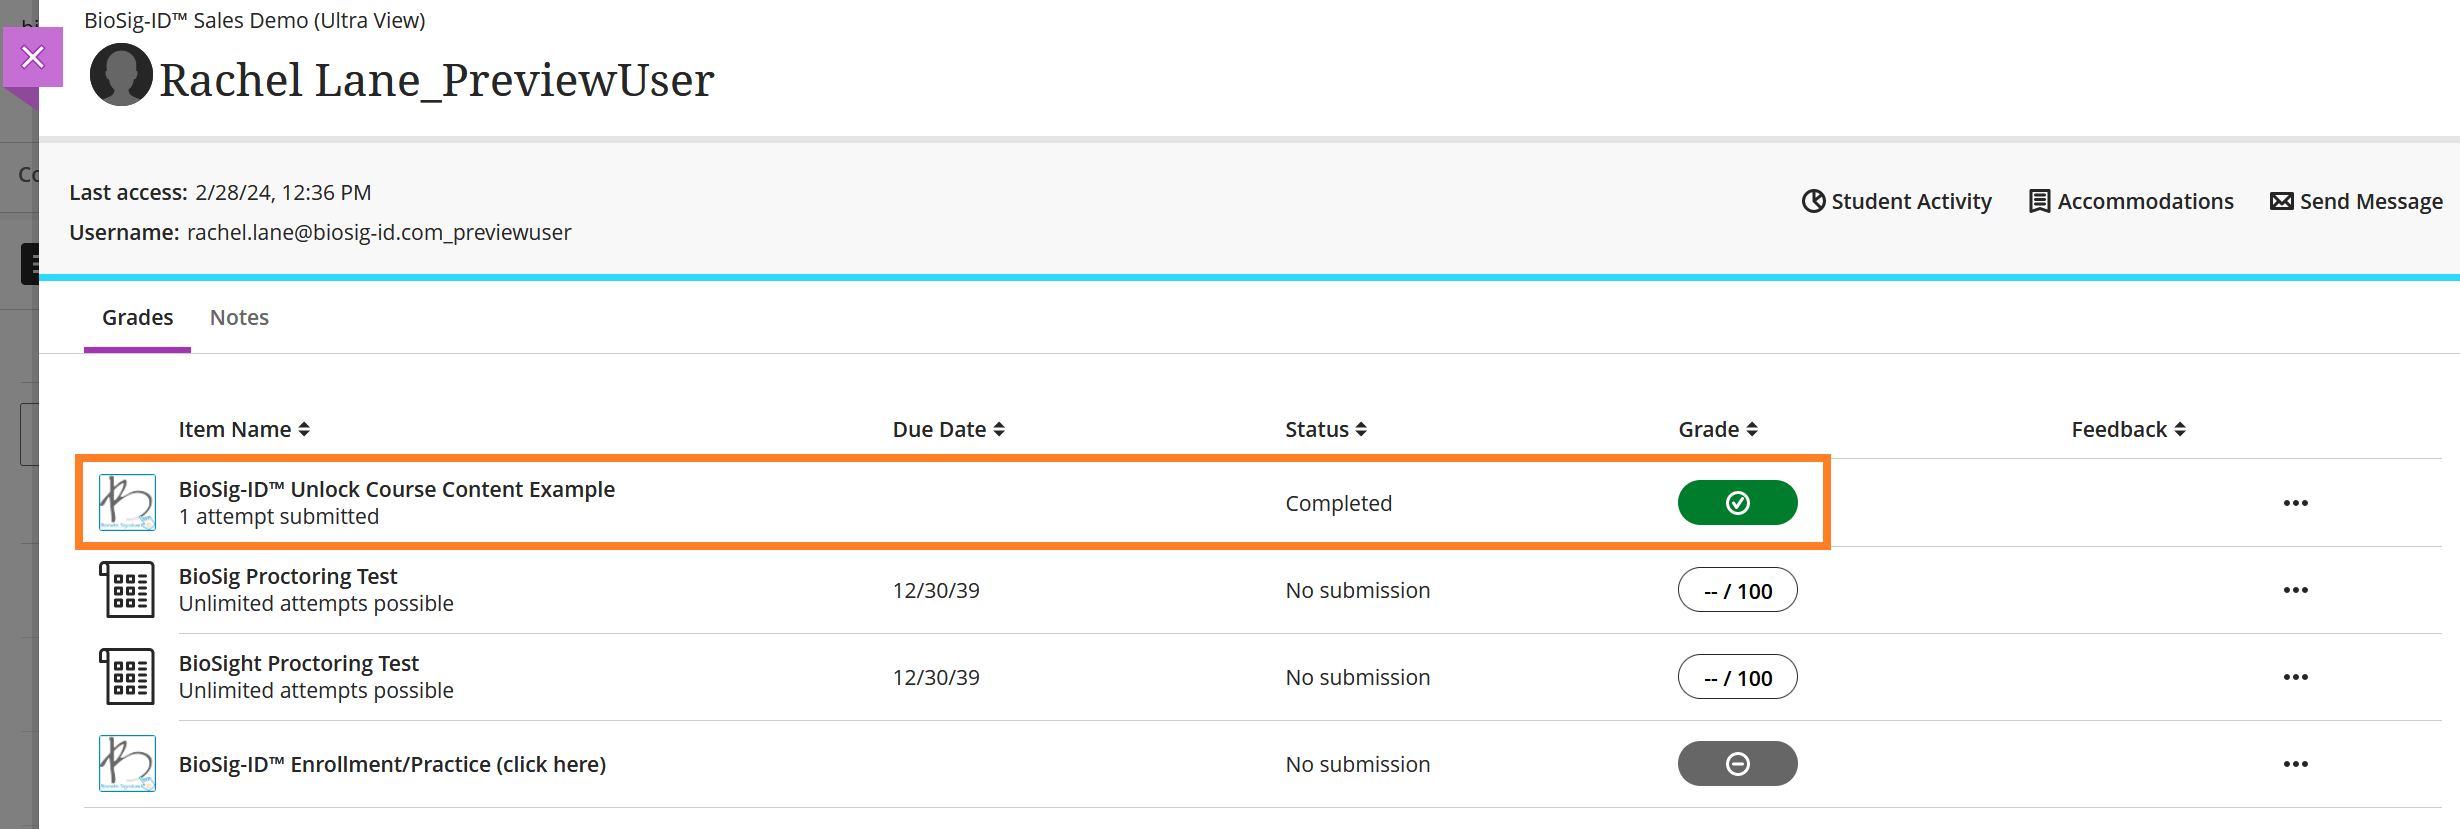The height and width of the screenshot is (829, 2460).
Task: Open more options for Unlock Course Content row
Action: click(2295, 503)
